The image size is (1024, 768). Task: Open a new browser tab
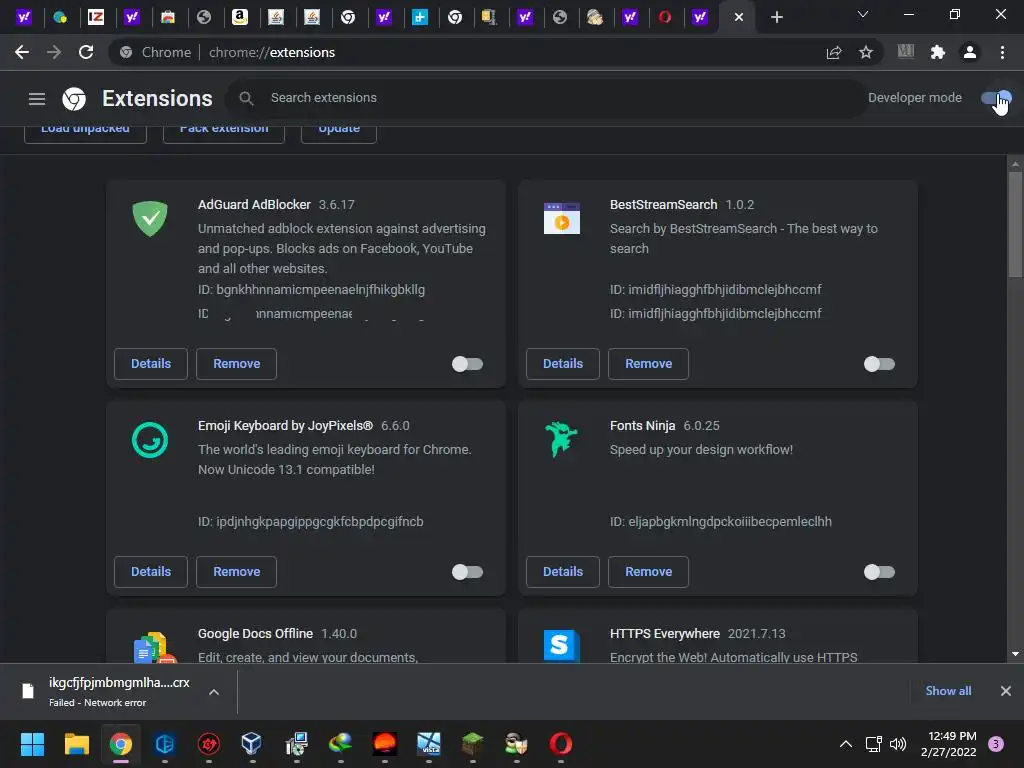(776, 17)
